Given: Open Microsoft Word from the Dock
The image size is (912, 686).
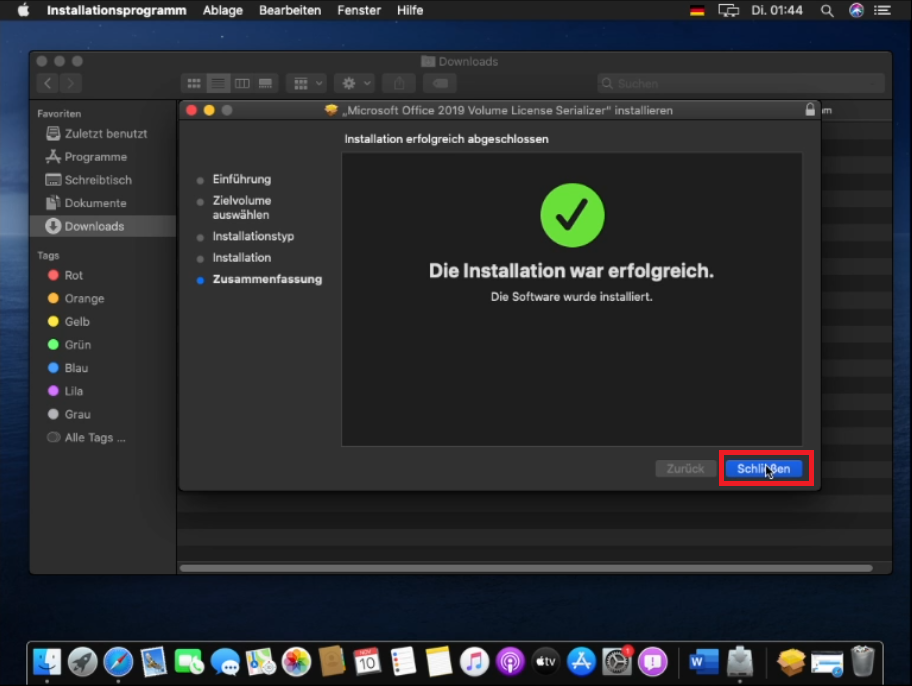Looking at the screenshot, I should [x=703, y=661].
